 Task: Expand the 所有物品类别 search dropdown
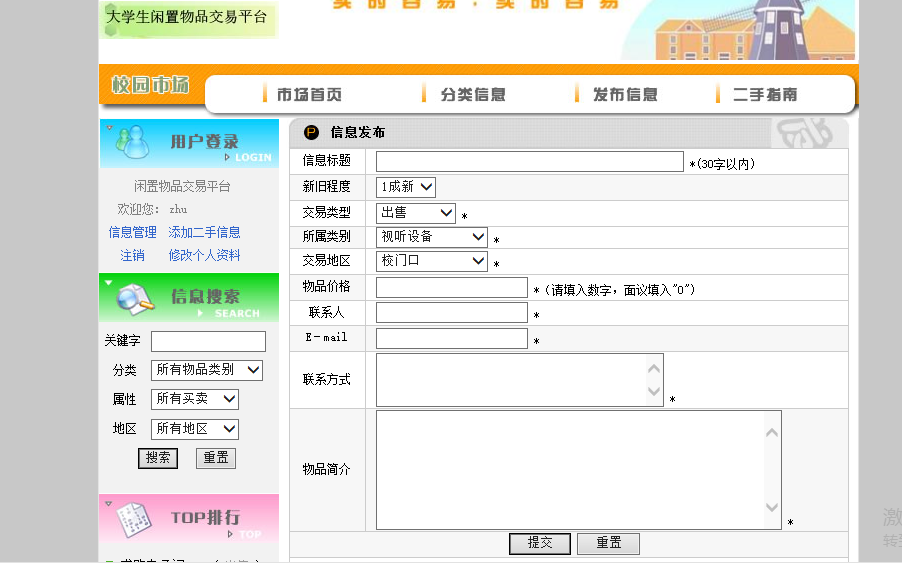207,370
